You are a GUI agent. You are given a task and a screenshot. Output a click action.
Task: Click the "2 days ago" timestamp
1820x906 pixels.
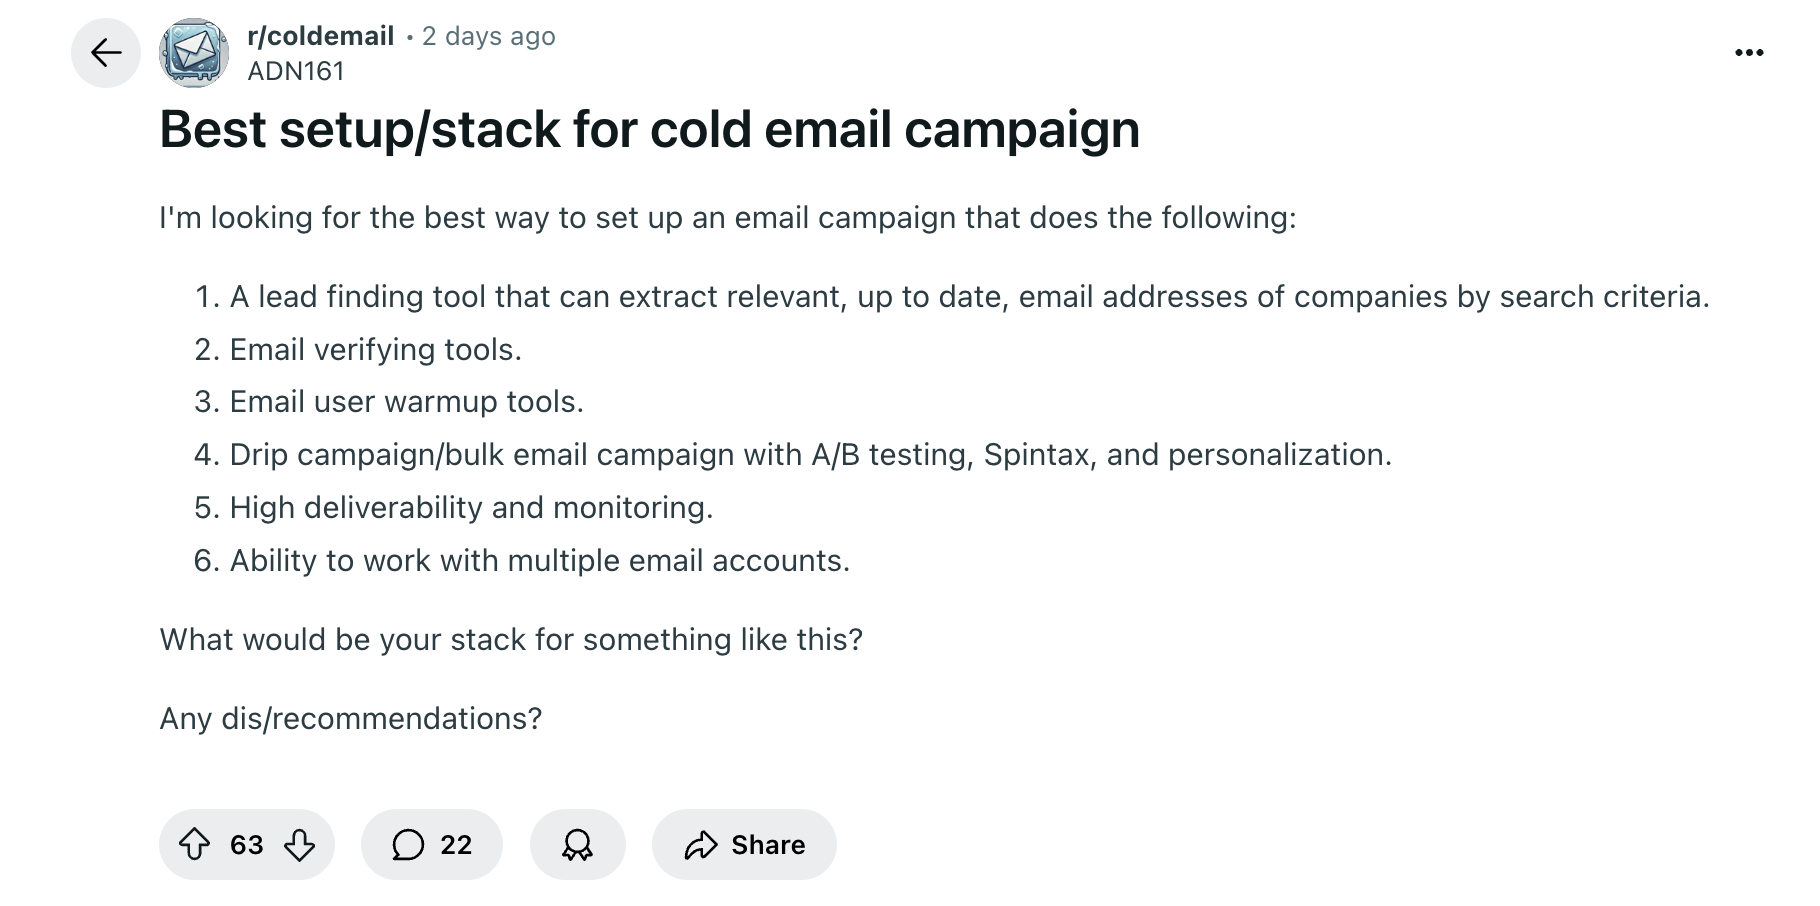[488, 36]
